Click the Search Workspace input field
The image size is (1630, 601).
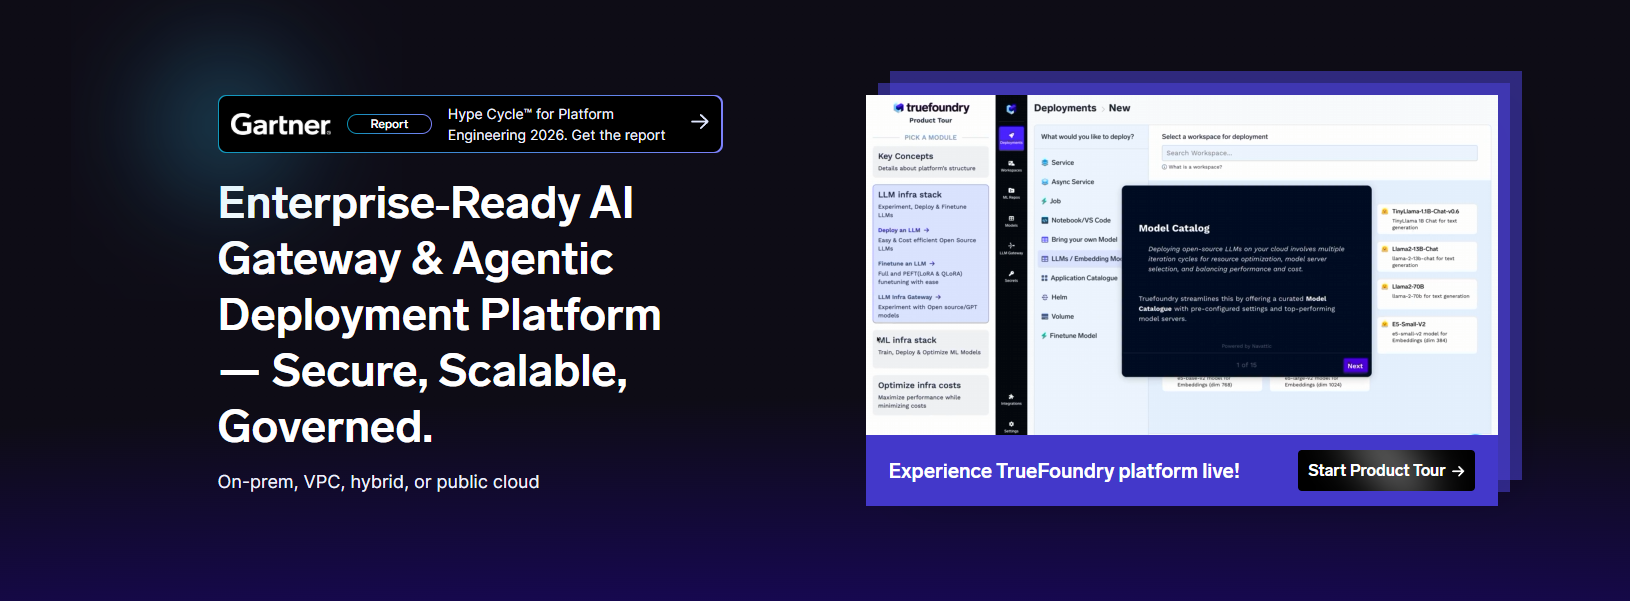tap(1319, 153)
